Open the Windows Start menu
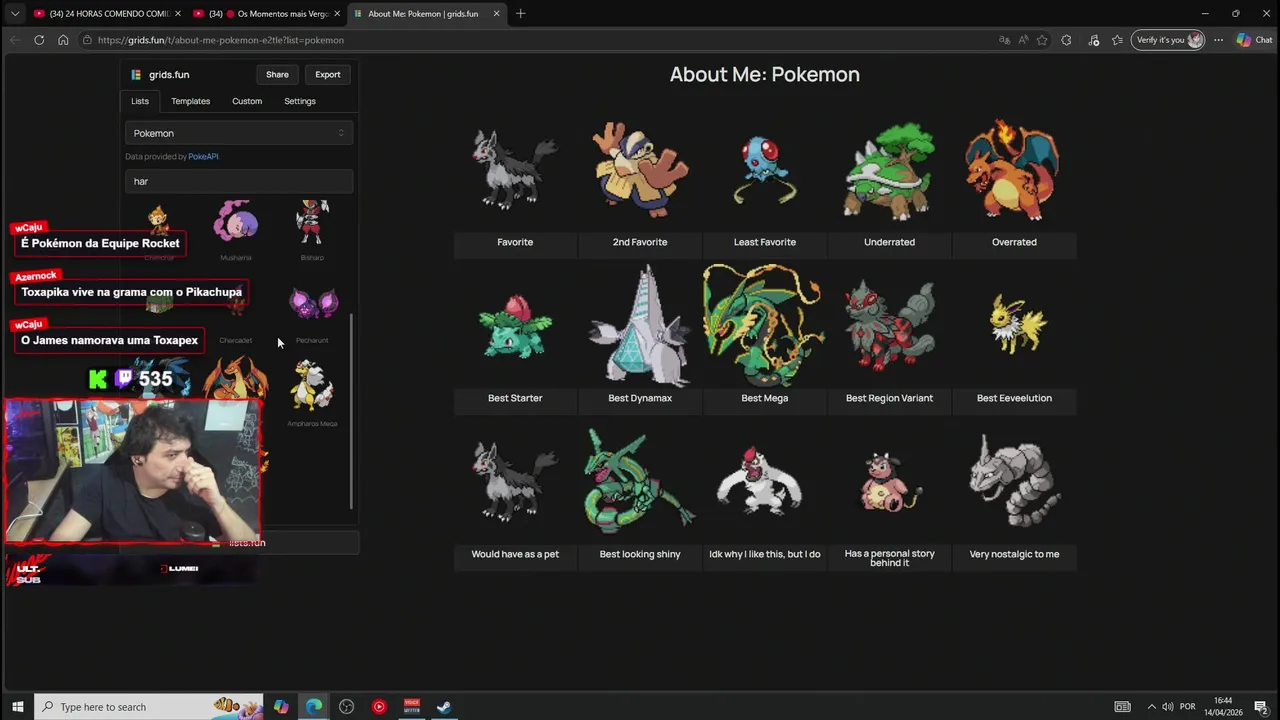This screenshot has height=720, width=1280. pos(17,707)
